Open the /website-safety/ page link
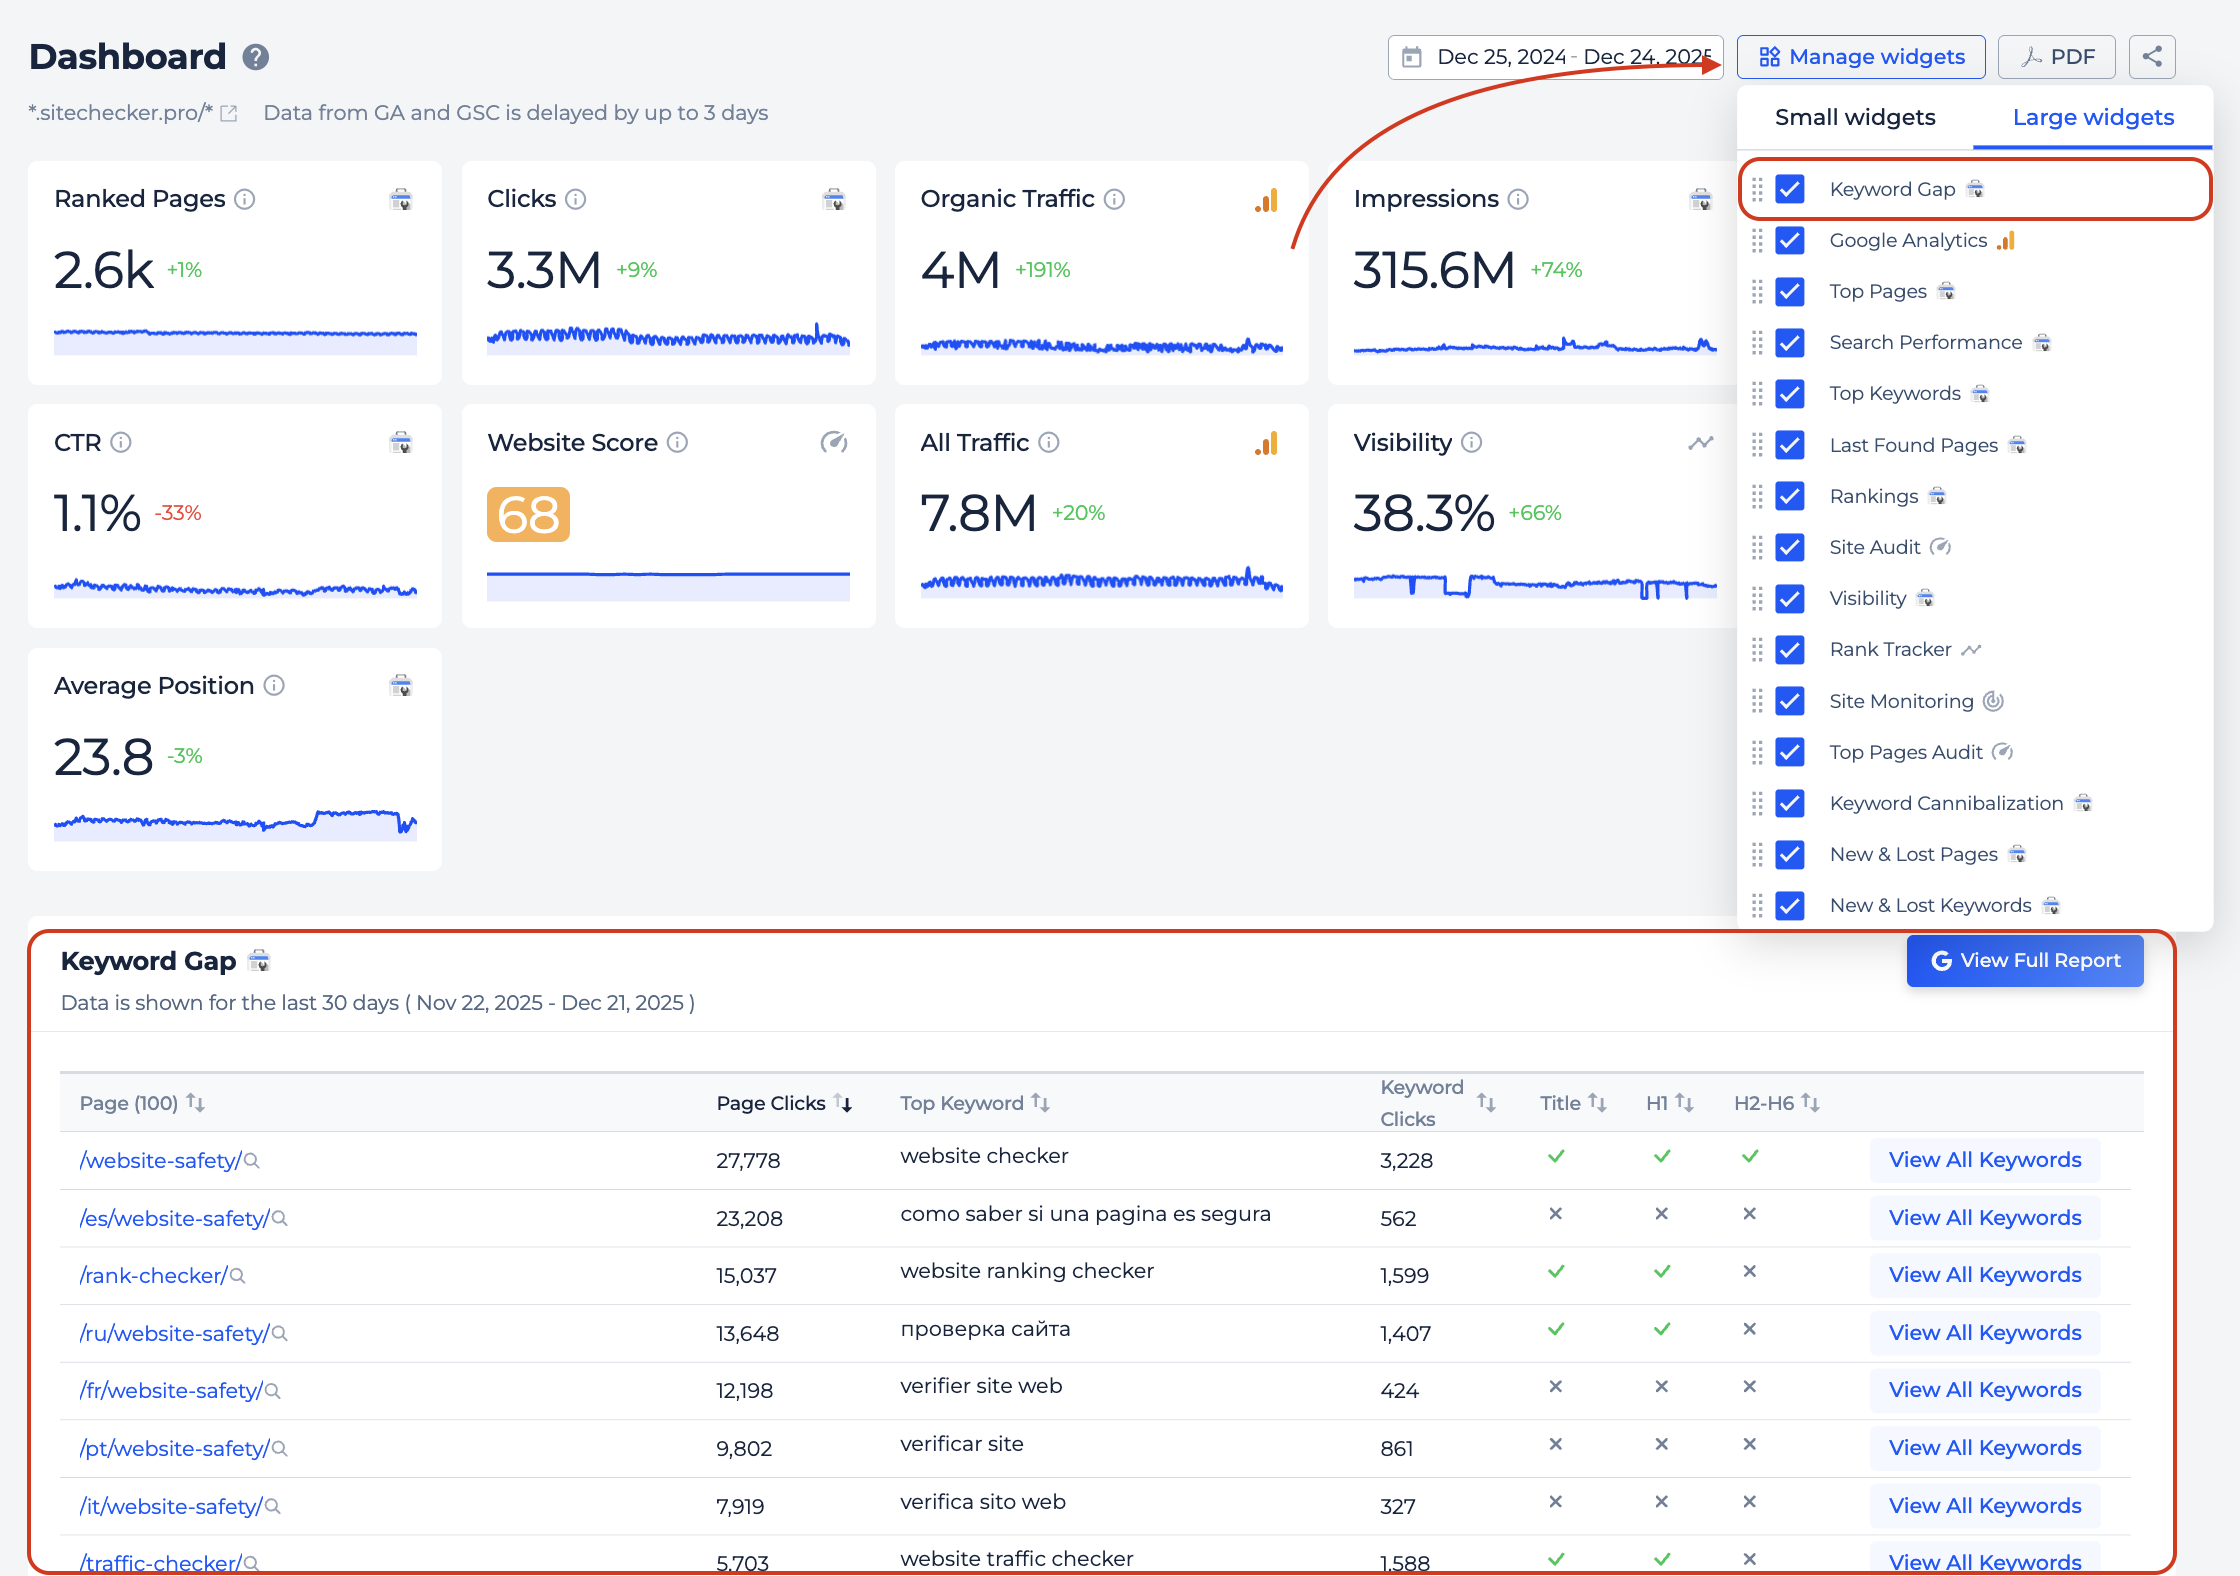Image resolution: width=2240 pixels, height=1576 pixels. click(x=160, y=1160)
